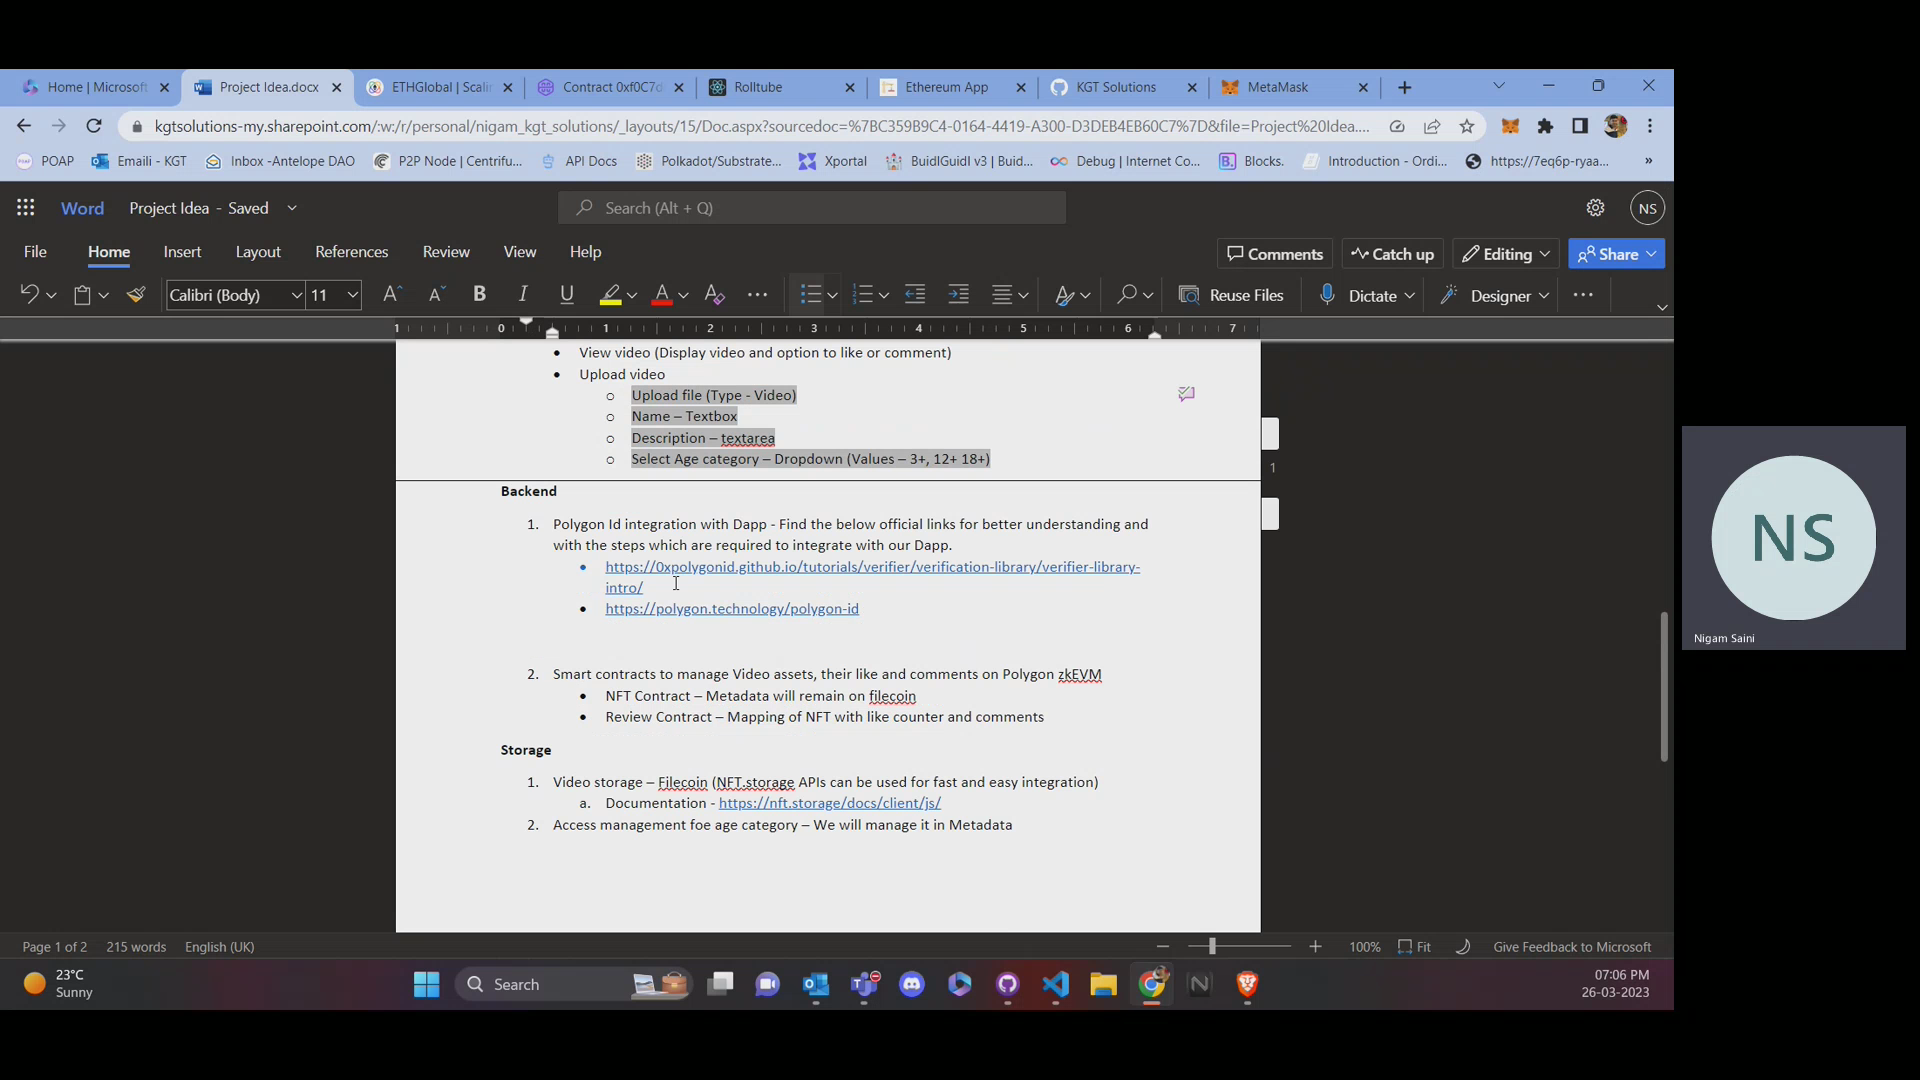The height and width of the screenshot is (1080, 1920).
Task: Clear formatting eraser icon
Action: coord(714,295)
